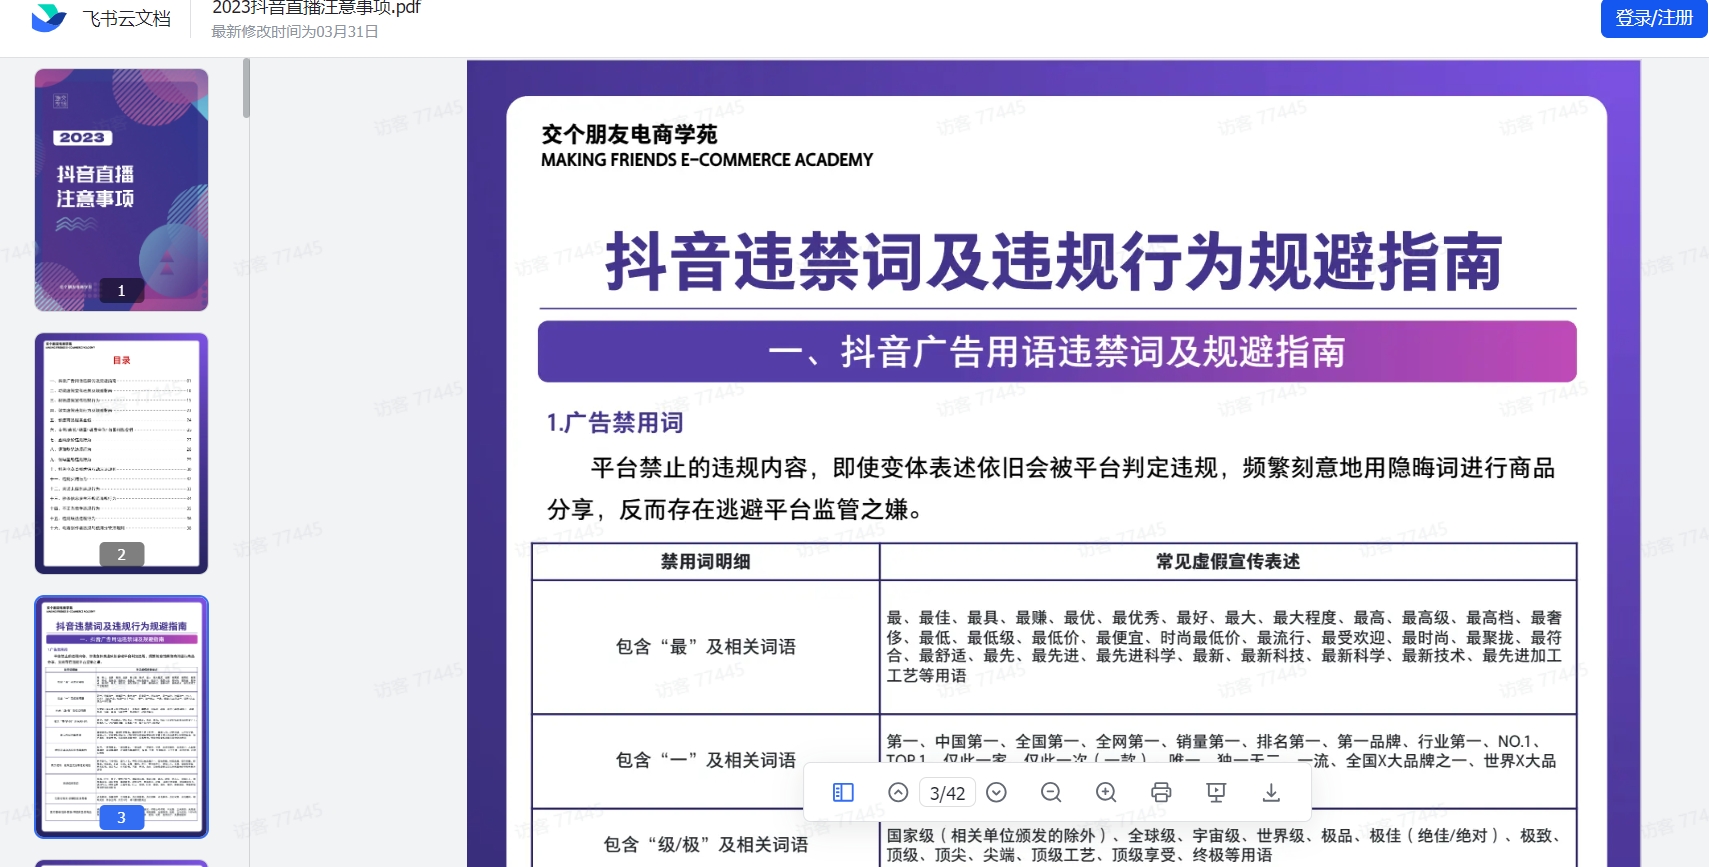1709x867 pixels.
Task: Start presentation mode
Action: (x=1216, y=792)
